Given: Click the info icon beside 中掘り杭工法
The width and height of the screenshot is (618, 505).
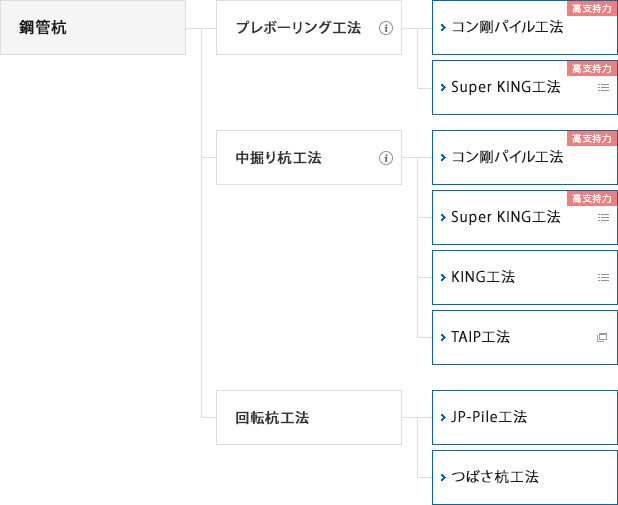Looking at the screenshot, I should point(386,158).
